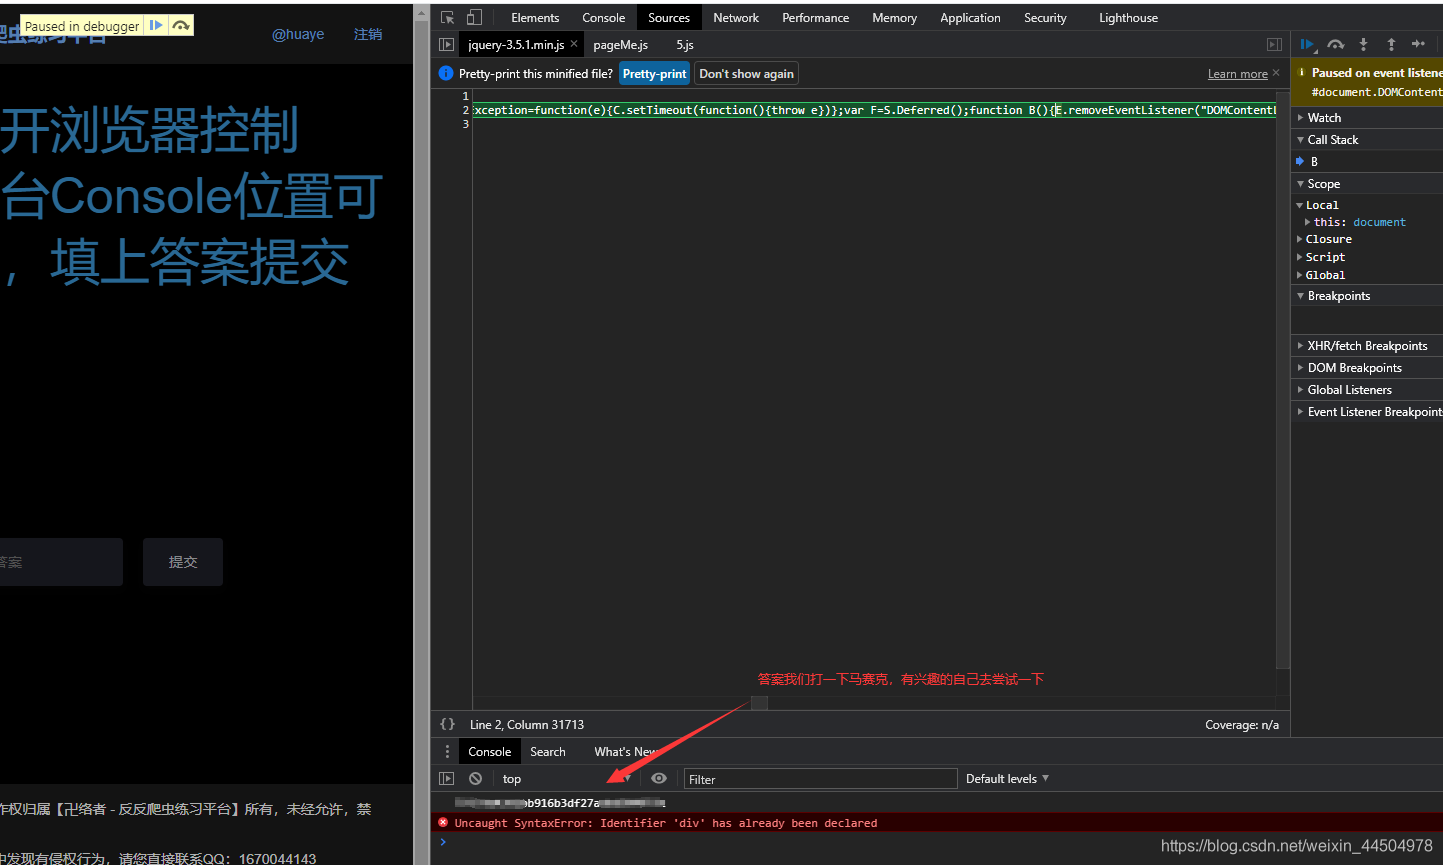Click Don't show again button
This screenshot has height=865, width=1443.
point(746,73)
